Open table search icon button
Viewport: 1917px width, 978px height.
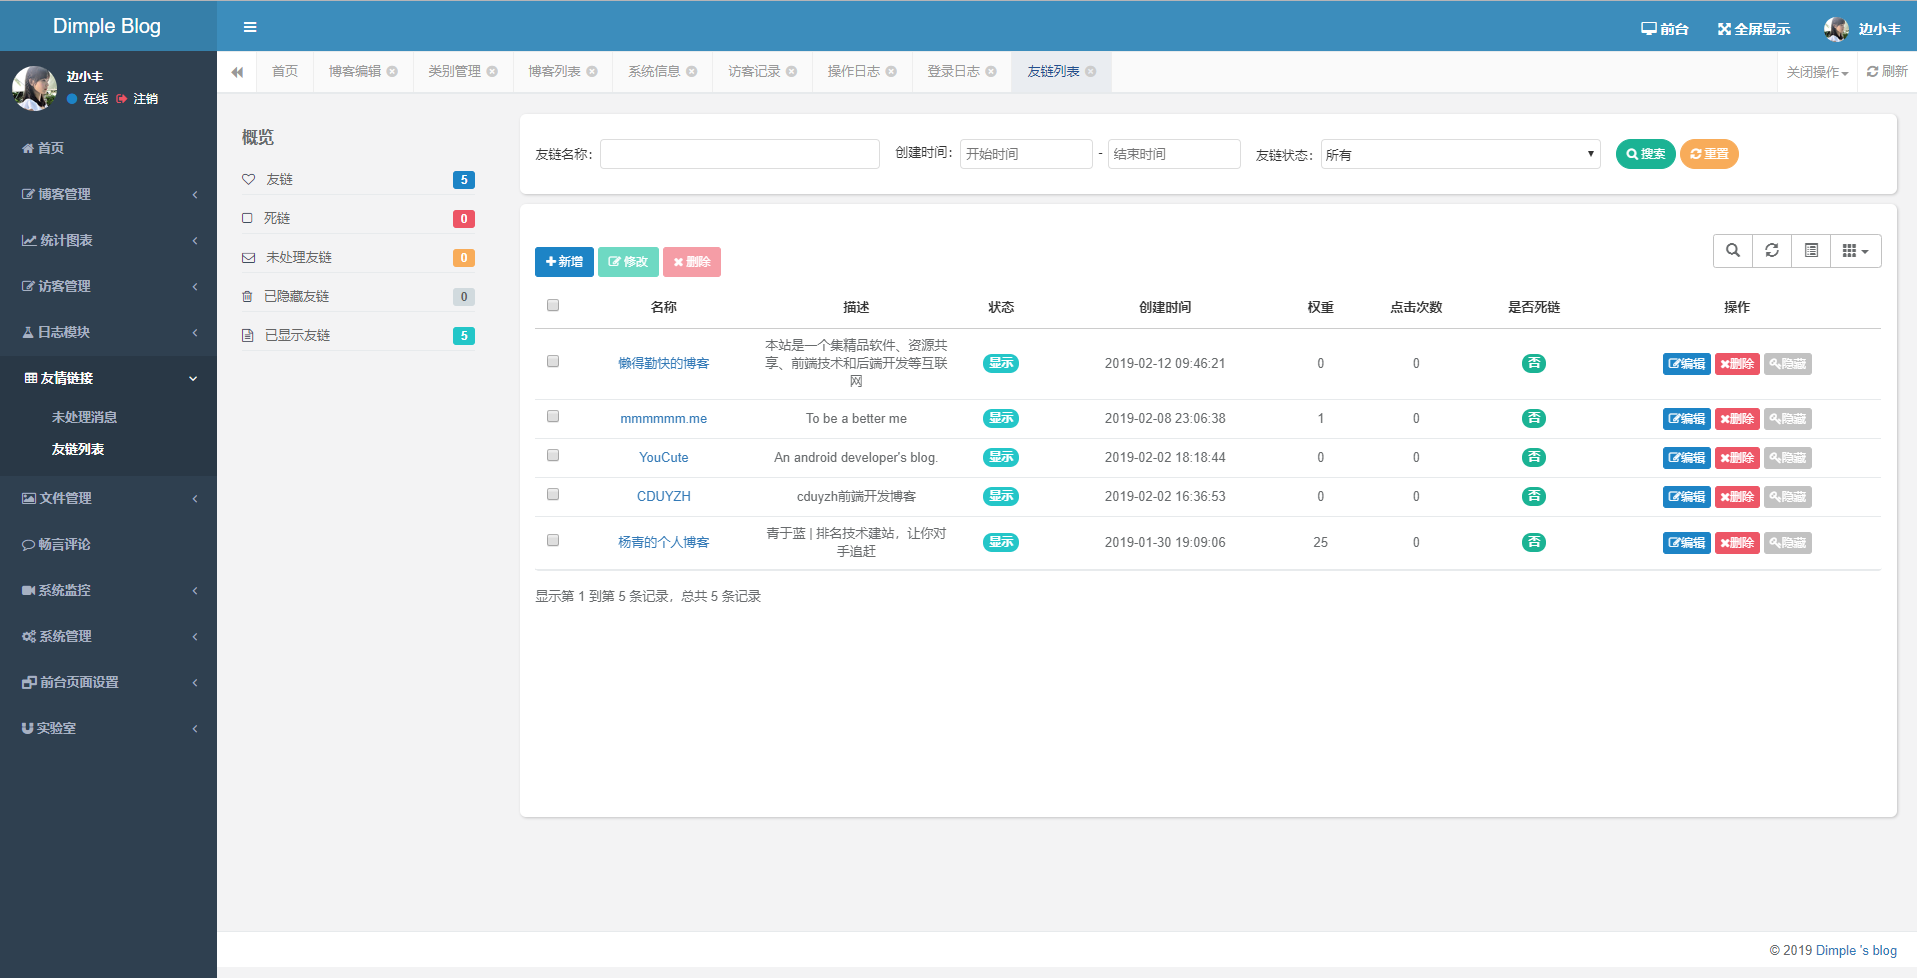[1733, 251]
